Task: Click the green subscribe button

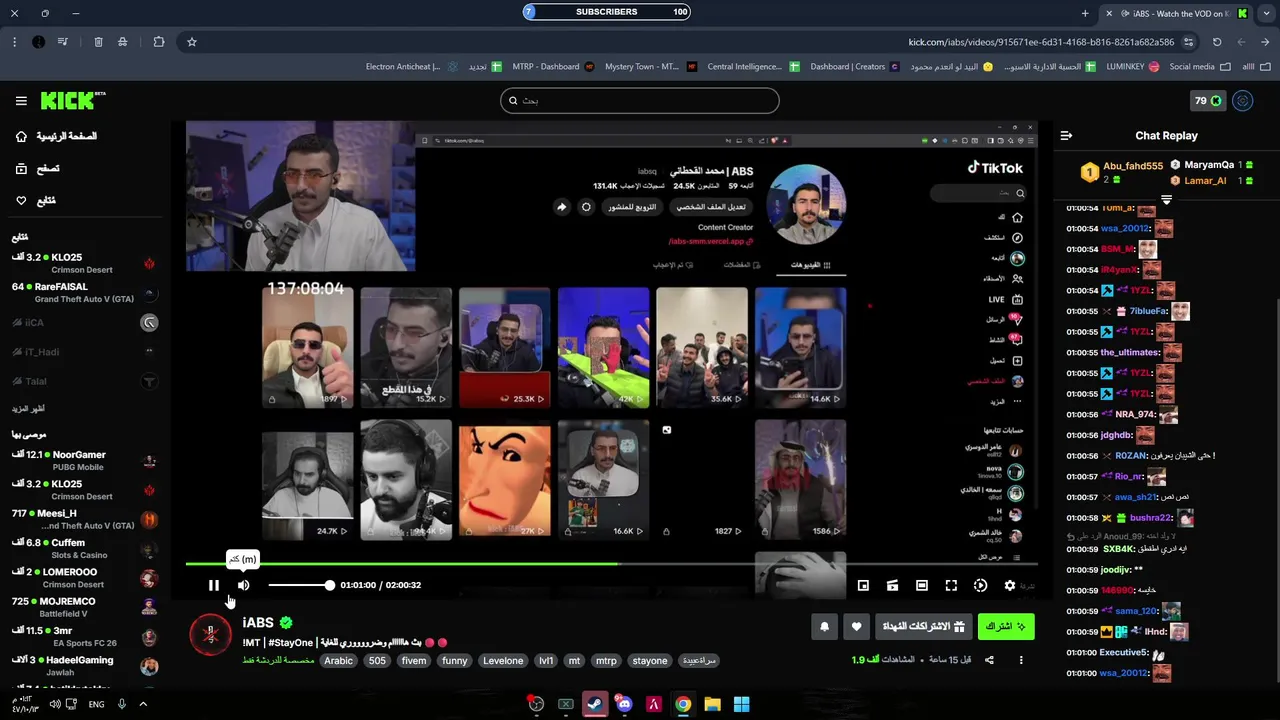Action: click(x=1006, y=627)
